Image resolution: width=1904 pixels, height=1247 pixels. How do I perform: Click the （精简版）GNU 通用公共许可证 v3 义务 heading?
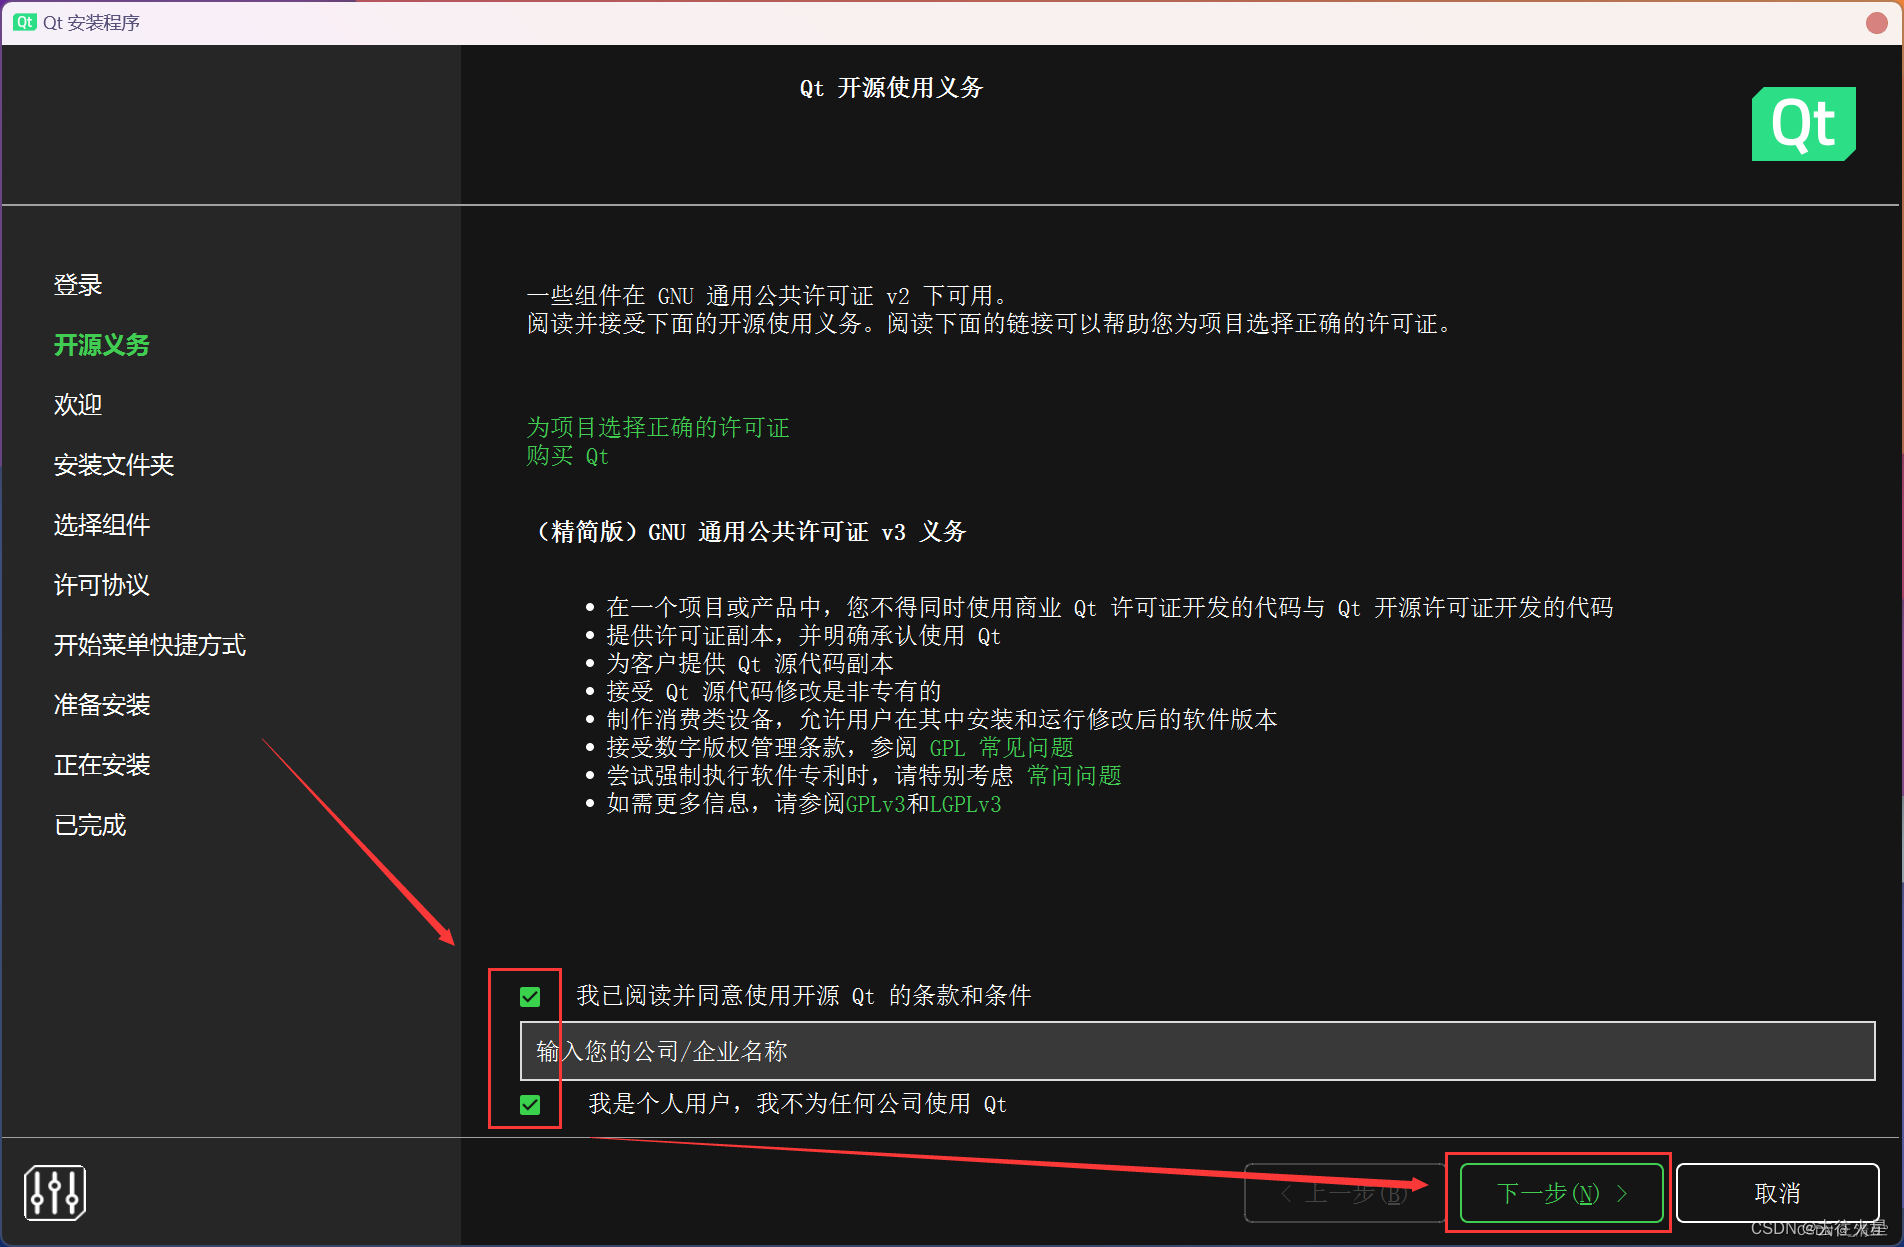tap(750, 532)
